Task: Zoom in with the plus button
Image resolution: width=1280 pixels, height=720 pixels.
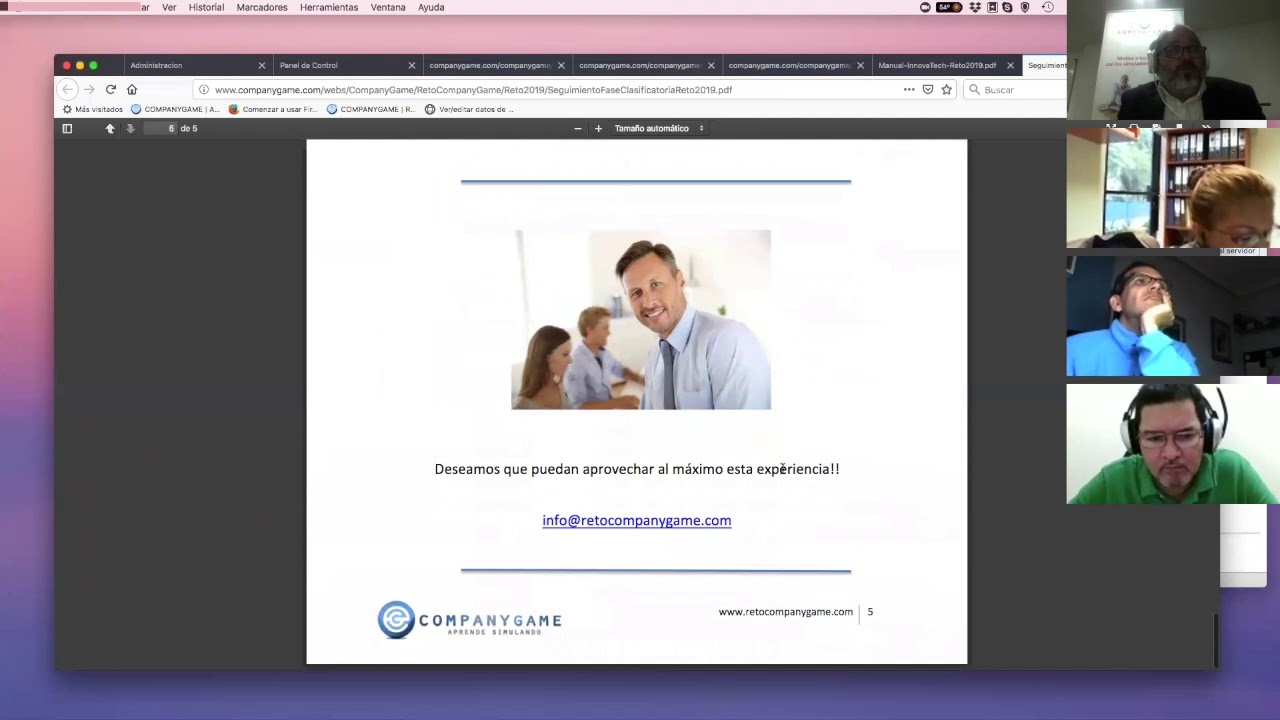Action: pos(598,128)
